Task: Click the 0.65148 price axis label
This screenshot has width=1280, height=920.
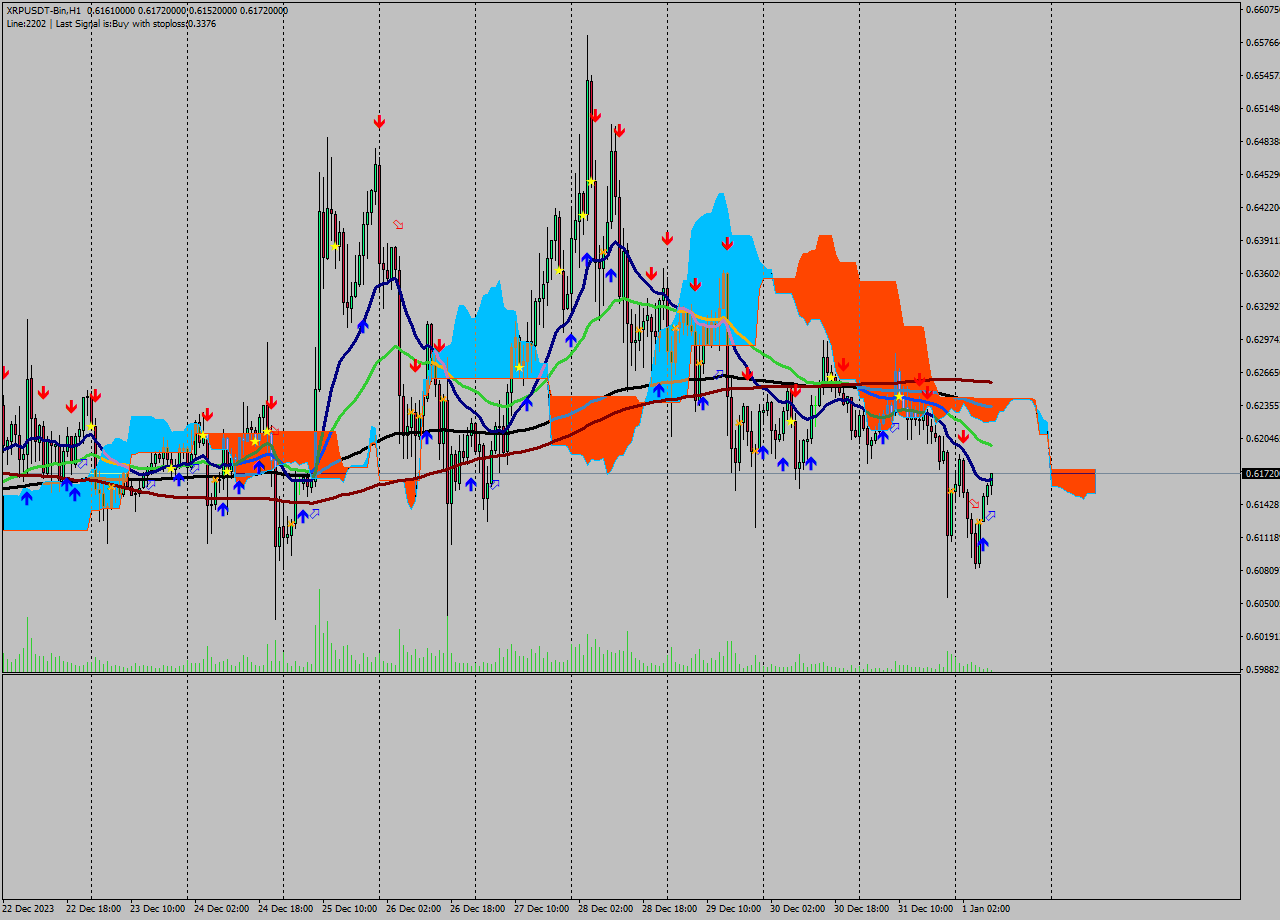Action: click(1262, 109)
